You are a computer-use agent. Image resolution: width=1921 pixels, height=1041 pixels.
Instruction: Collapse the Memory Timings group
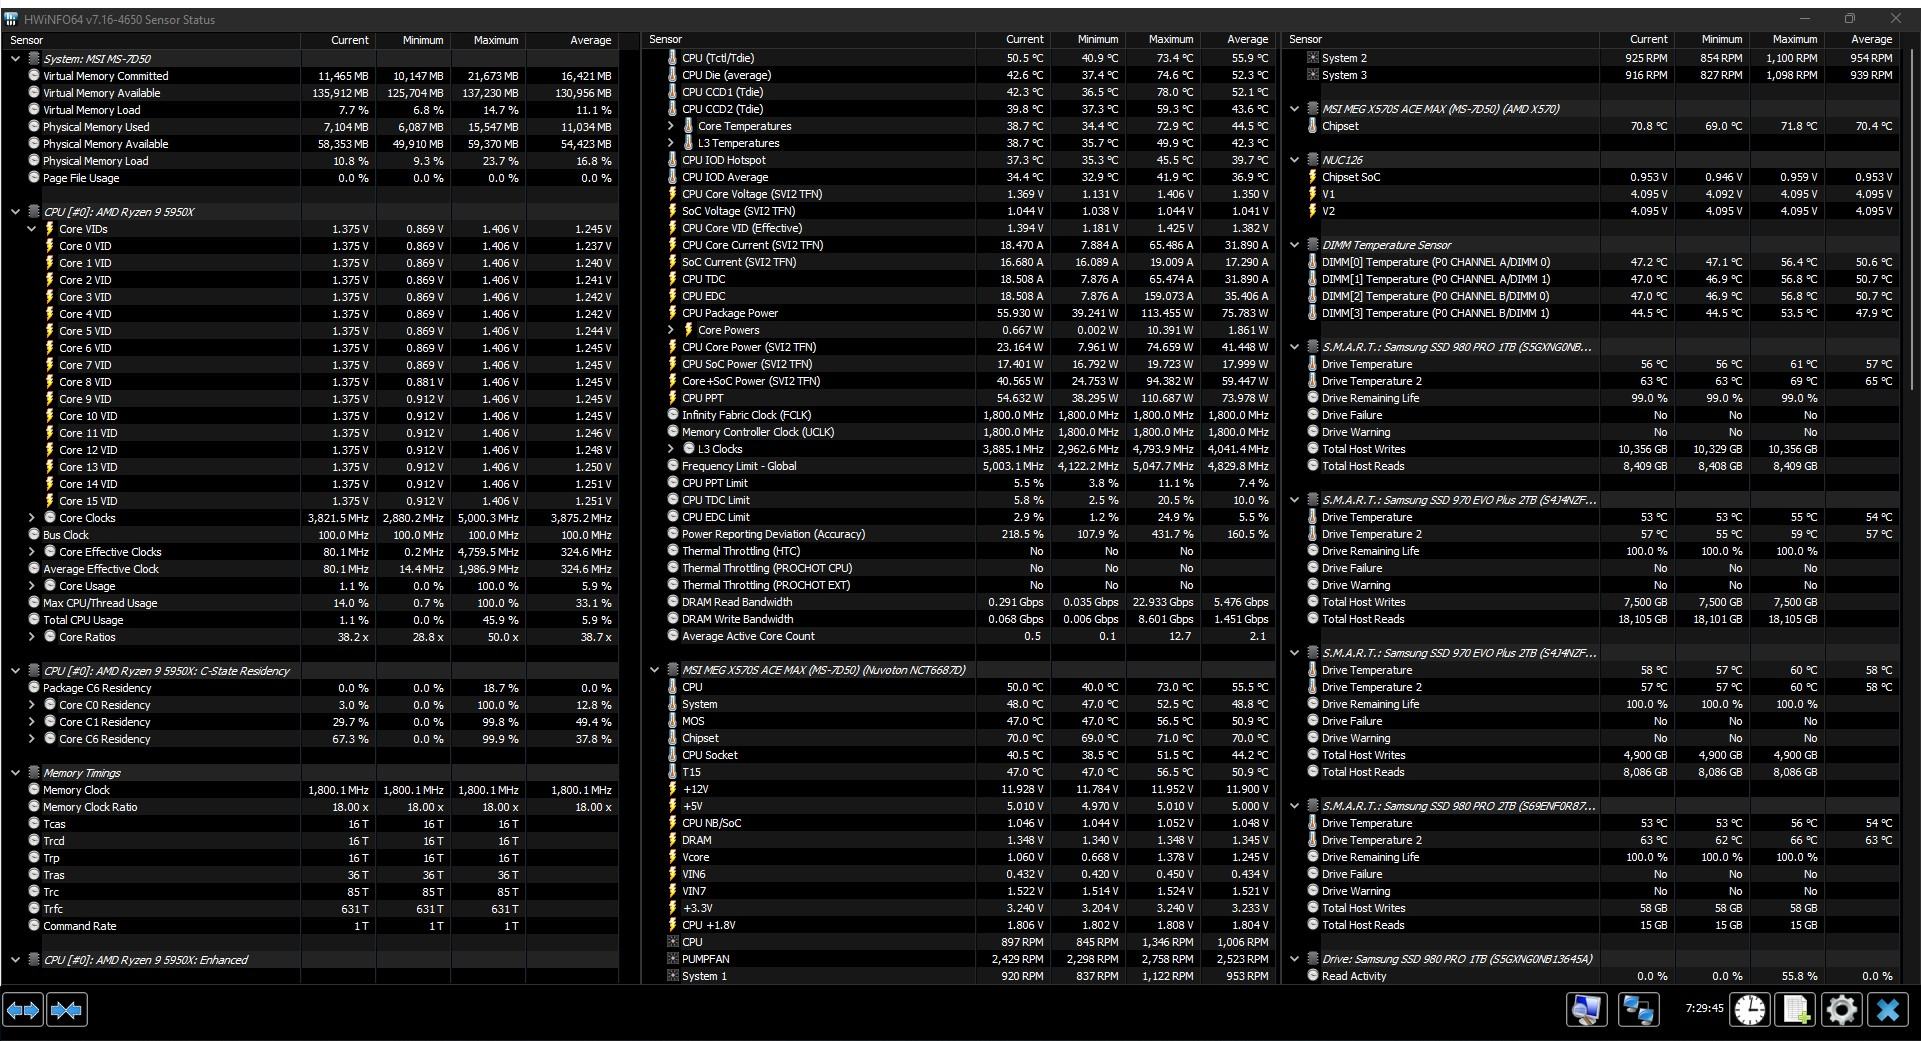(x=15, y=773)
